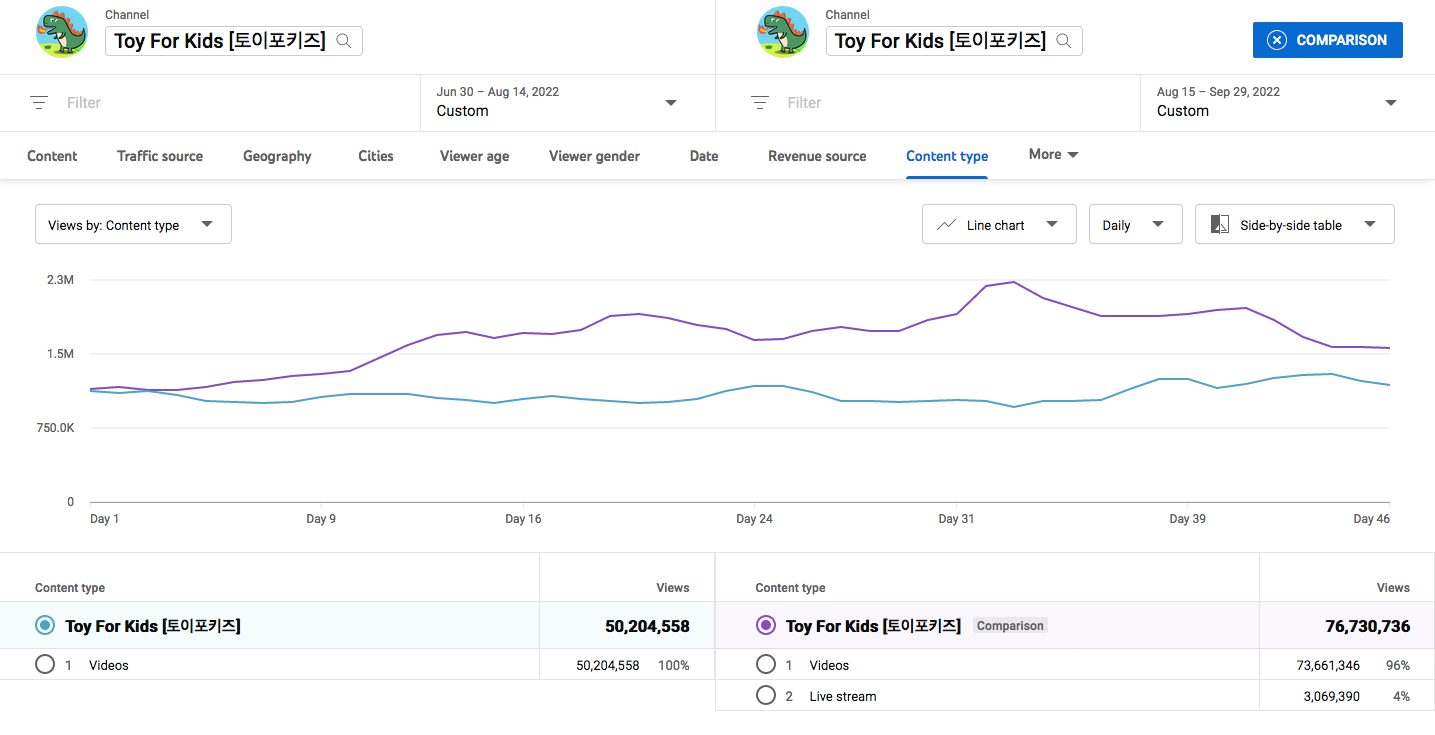1435x735 pixels.
Task: Select the blue Toy For Kids radio button
Action: [45, 626]
